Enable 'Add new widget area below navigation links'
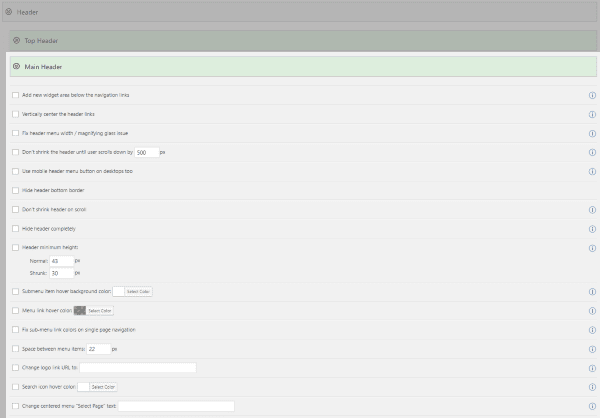The image size is (600, 418). click(15, 95)
